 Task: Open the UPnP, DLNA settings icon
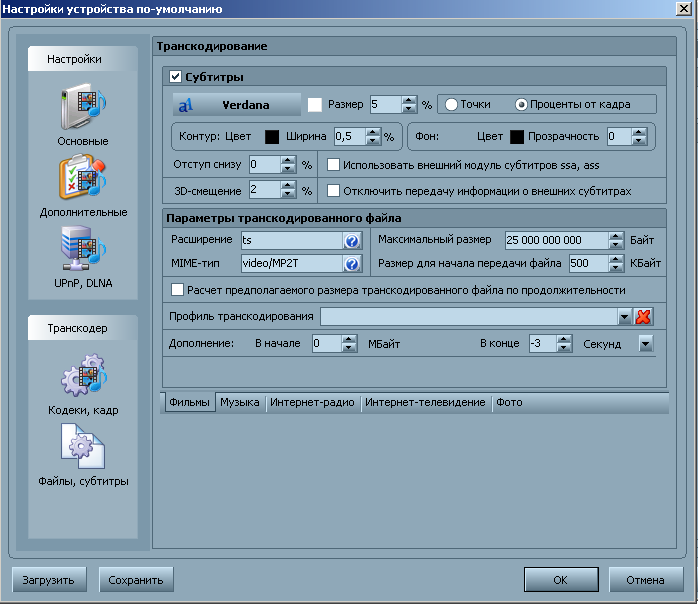coord(83,250)
